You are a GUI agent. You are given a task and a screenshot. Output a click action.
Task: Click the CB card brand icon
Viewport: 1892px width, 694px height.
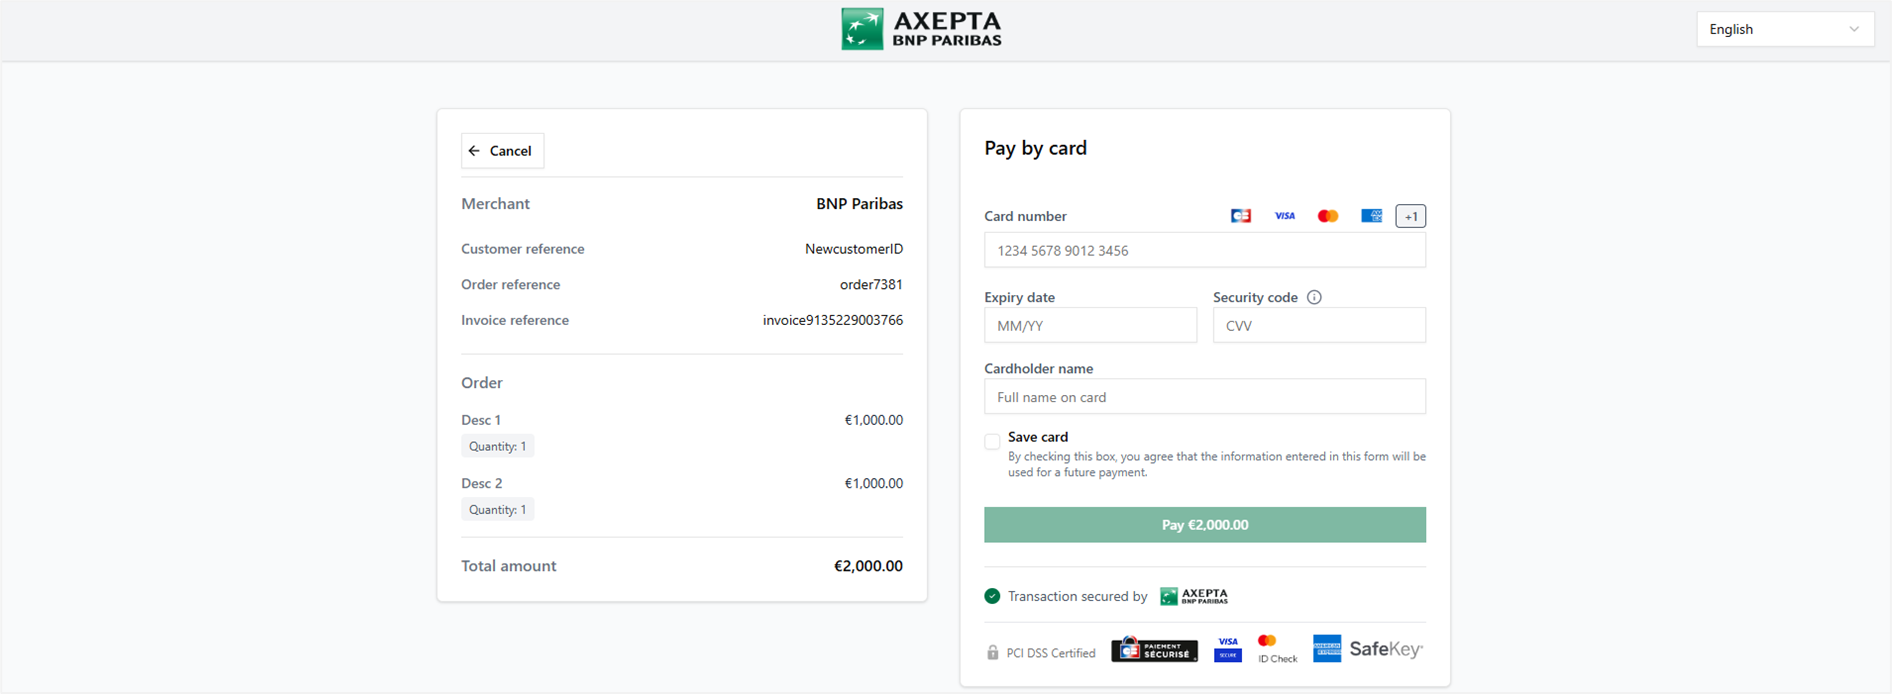[1240, 216]
